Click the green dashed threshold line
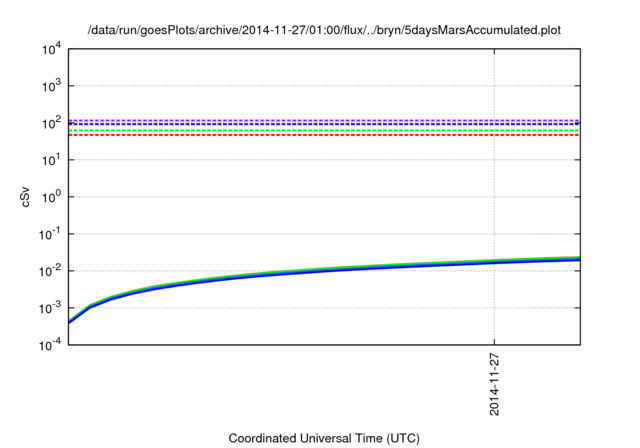The width and height of the screenshot is (640, 448). click(x=324, y=131)
